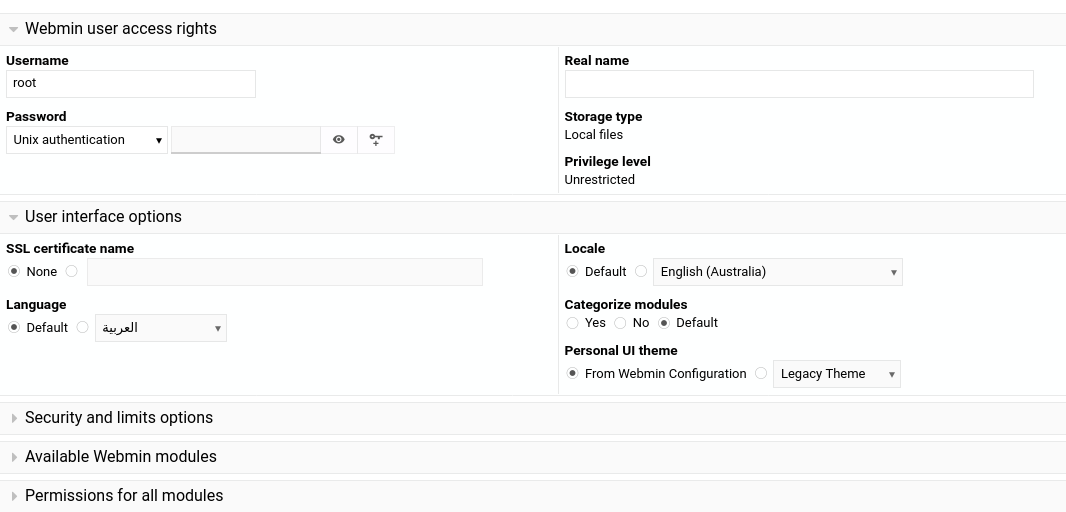Show password with the eye icon

pyautogui.click(x=339, y=140)
